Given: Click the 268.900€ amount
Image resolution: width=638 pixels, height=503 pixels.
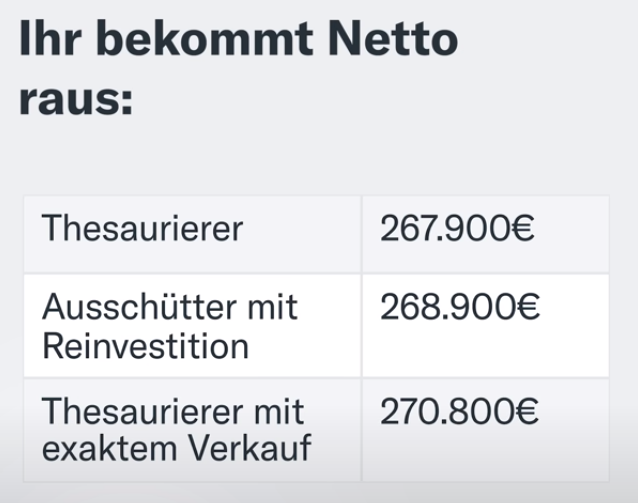Looking at the screenshot, I should coord(460,307).
